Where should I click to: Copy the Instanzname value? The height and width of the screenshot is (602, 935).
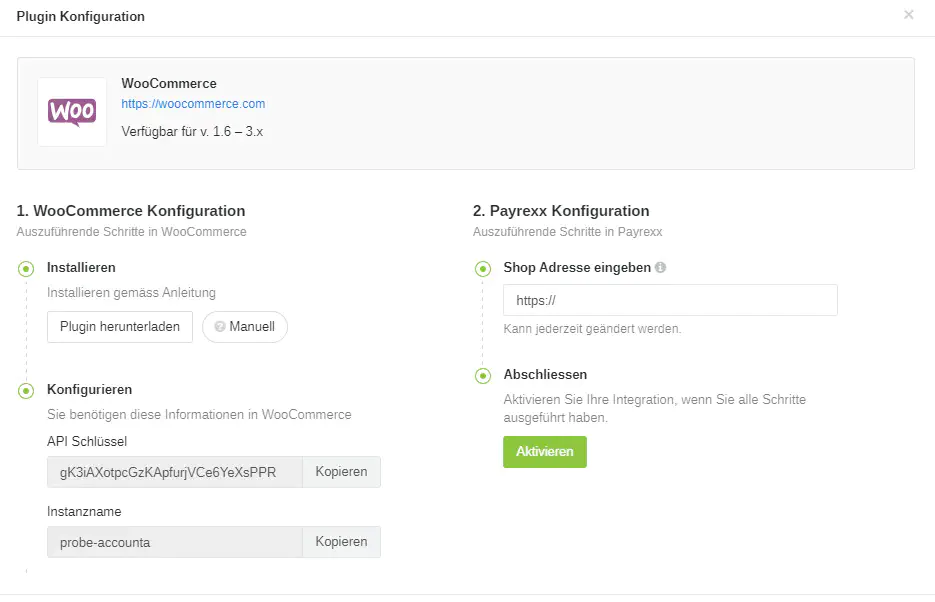pyautogui.click(x=341, y=542)
